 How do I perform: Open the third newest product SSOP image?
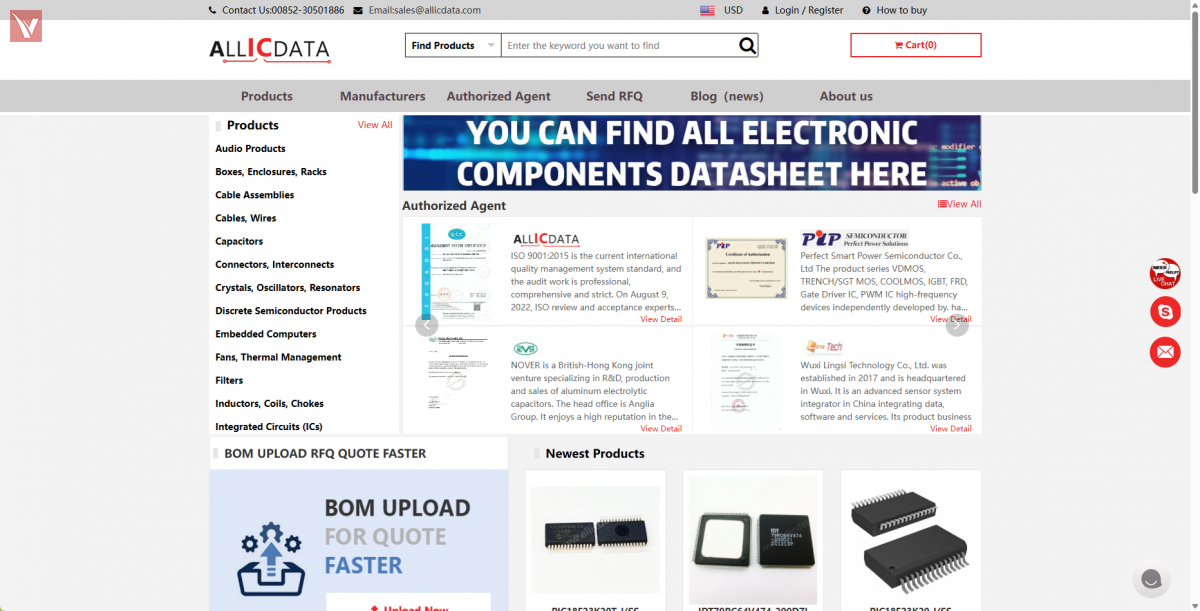coord(911,540)
